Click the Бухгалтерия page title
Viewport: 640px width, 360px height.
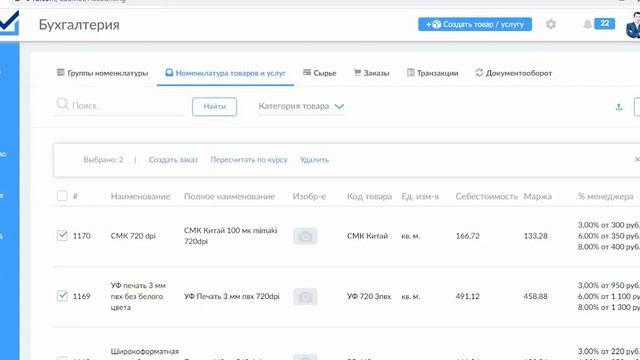[79, 24]
